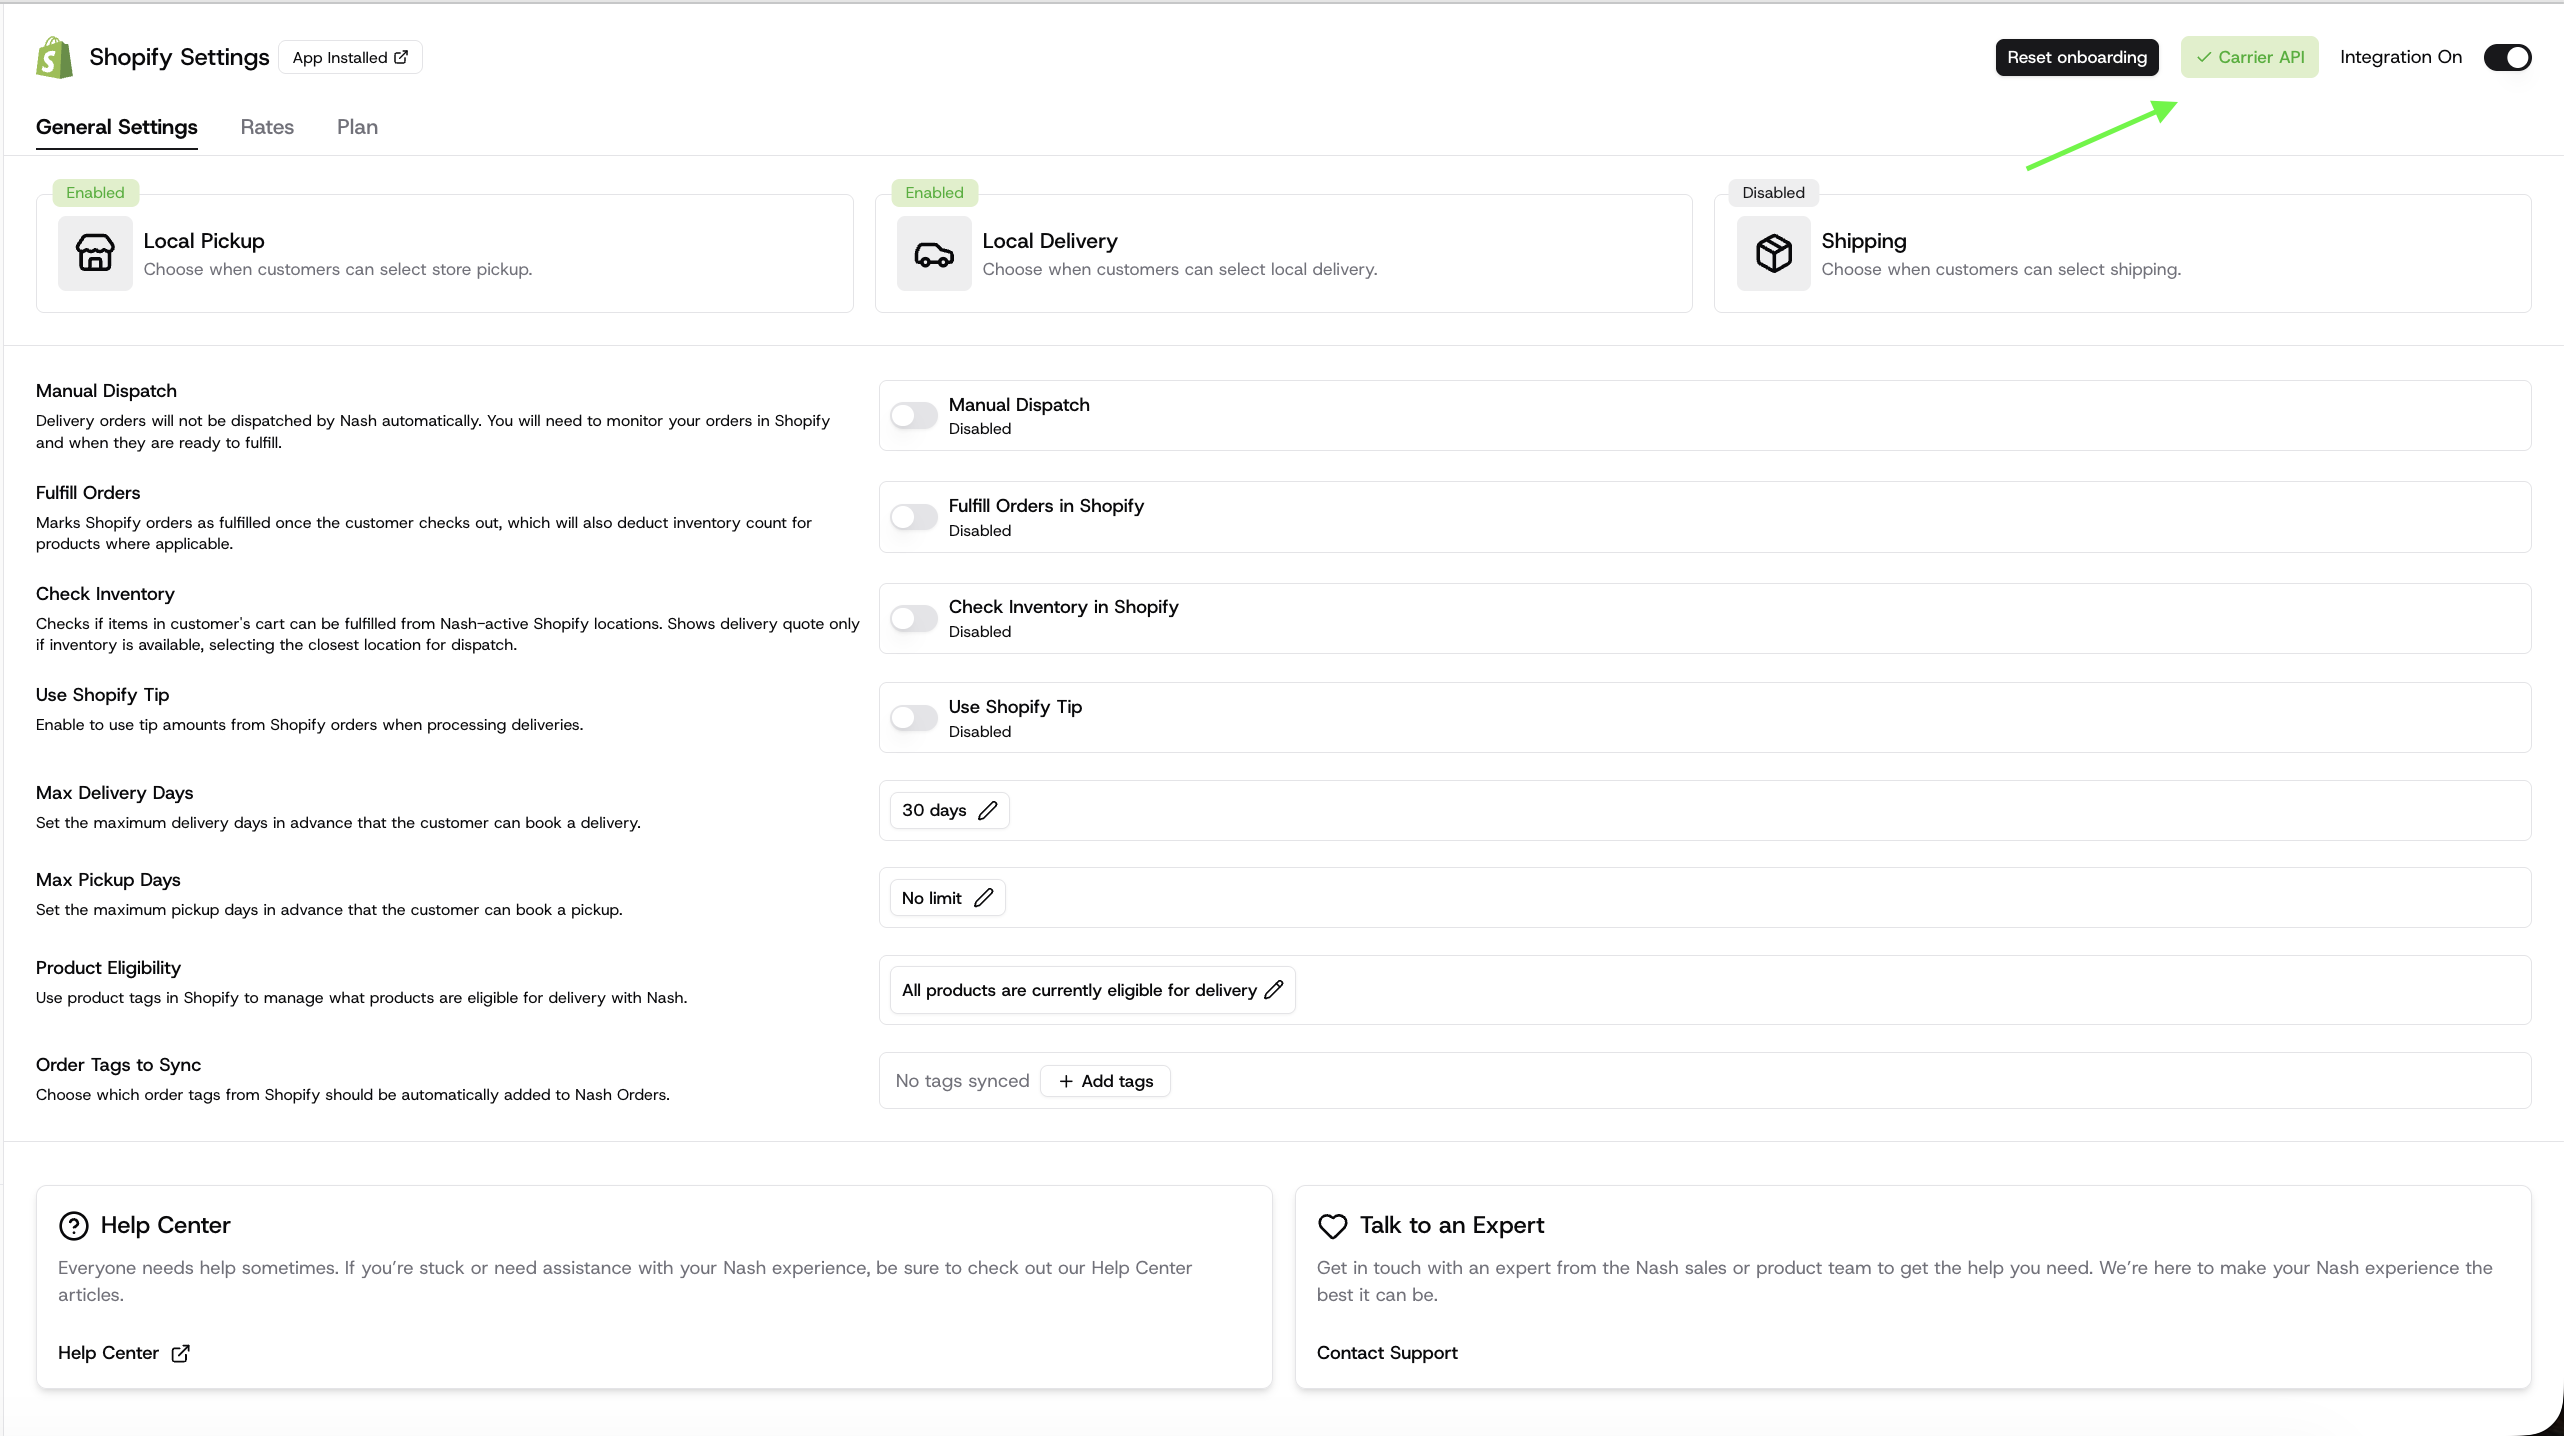Enable the Manual Dispatch switch
This screenshot has height=1436, width=2564.
tap(914, 416)
